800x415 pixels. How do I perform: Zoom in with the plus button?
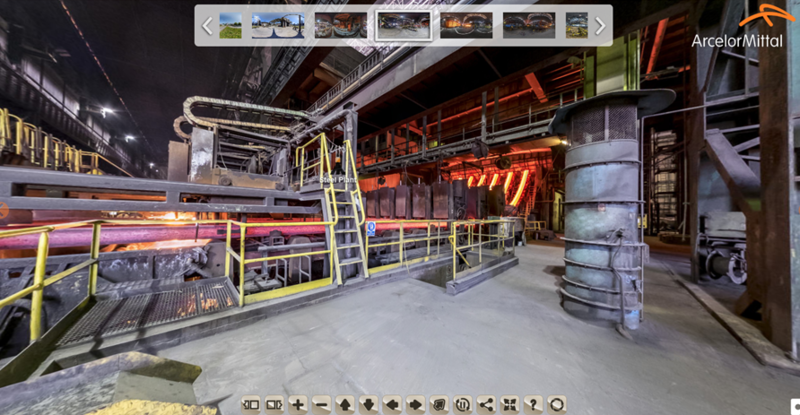298,404
